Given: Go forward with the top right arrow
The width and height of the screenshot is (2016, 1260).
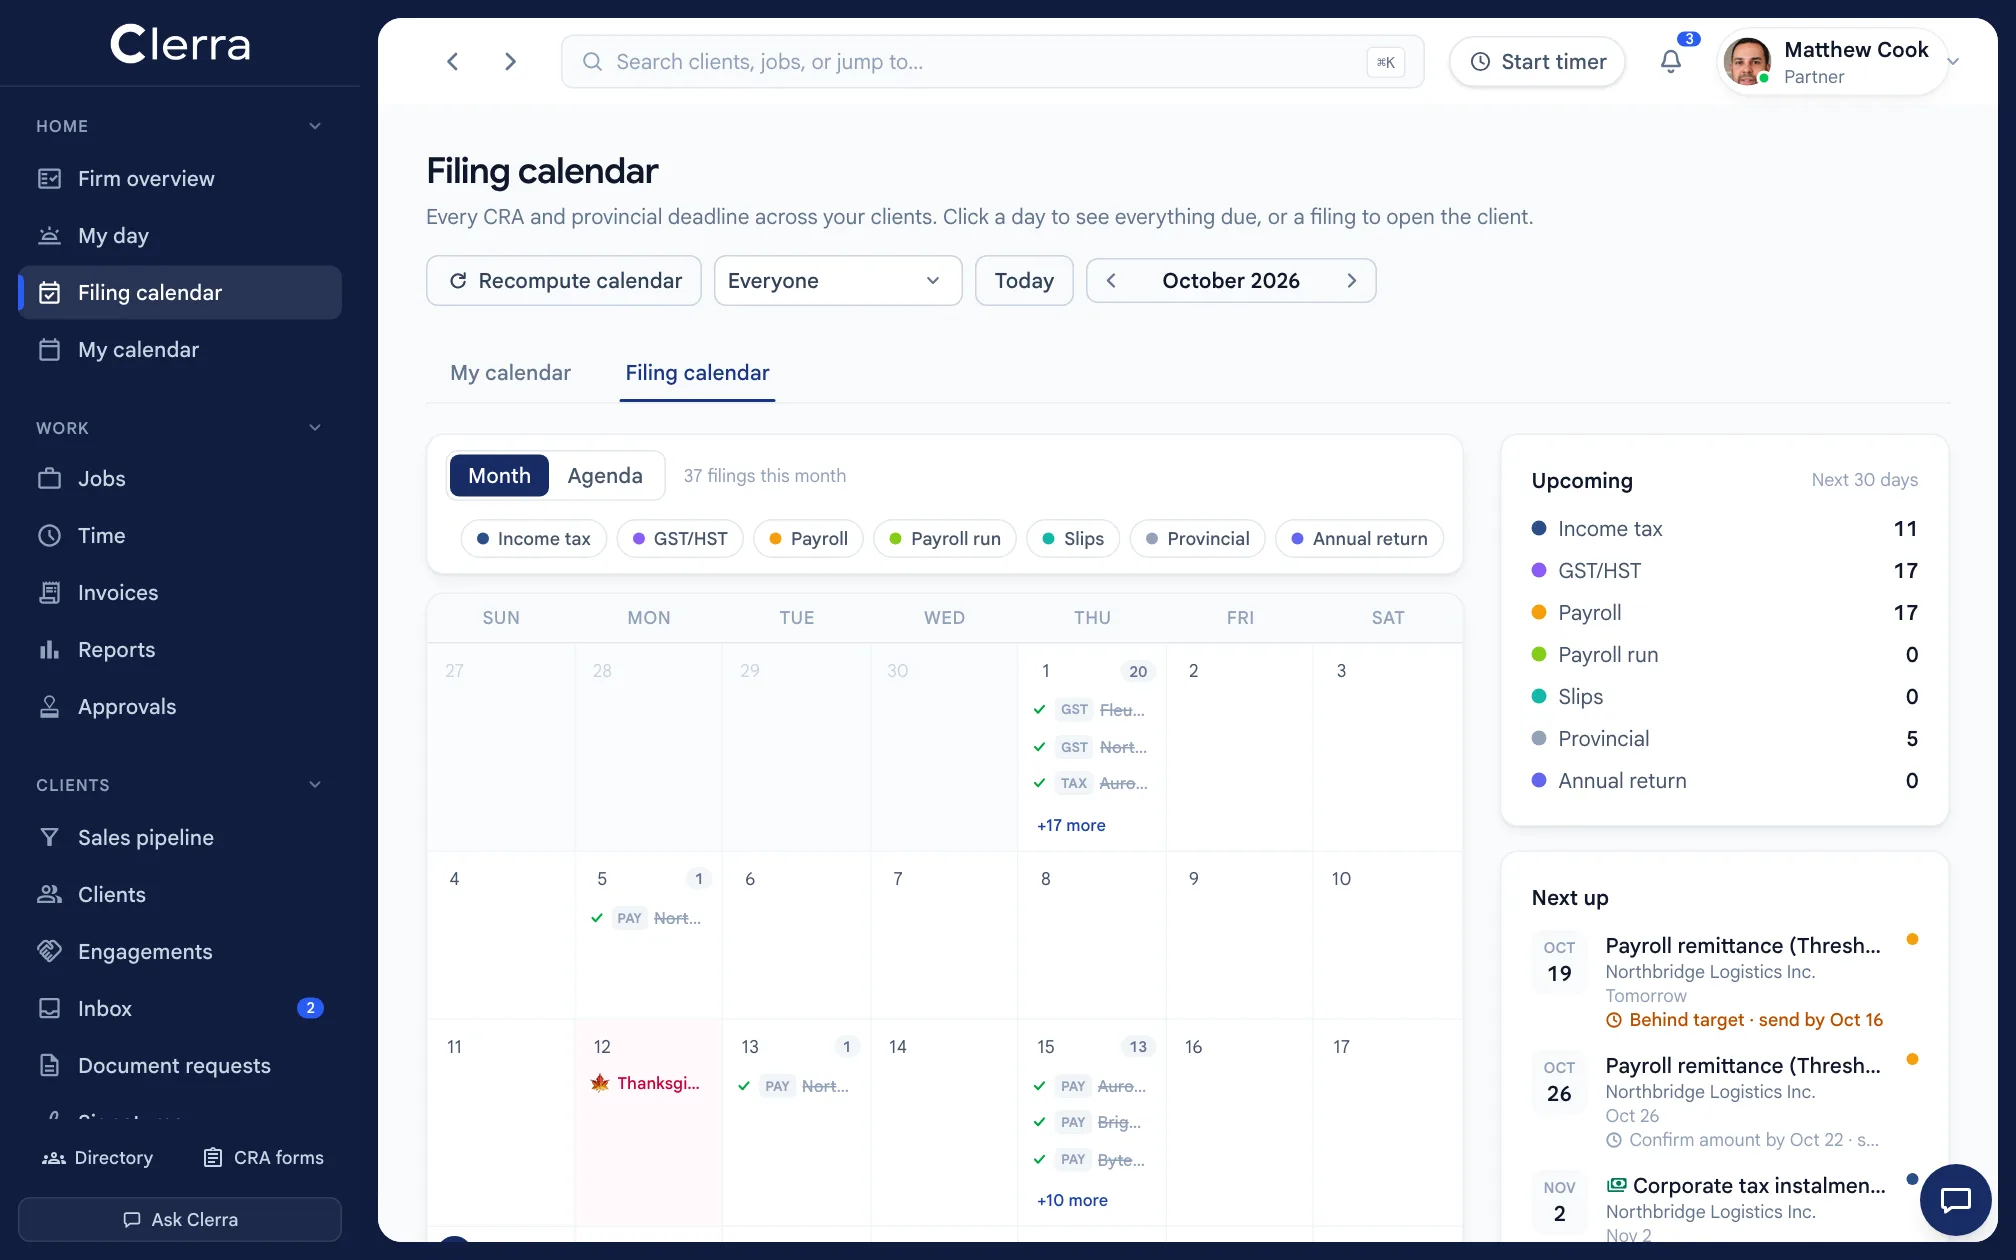Looking at the screenshot, I should 511,62.
